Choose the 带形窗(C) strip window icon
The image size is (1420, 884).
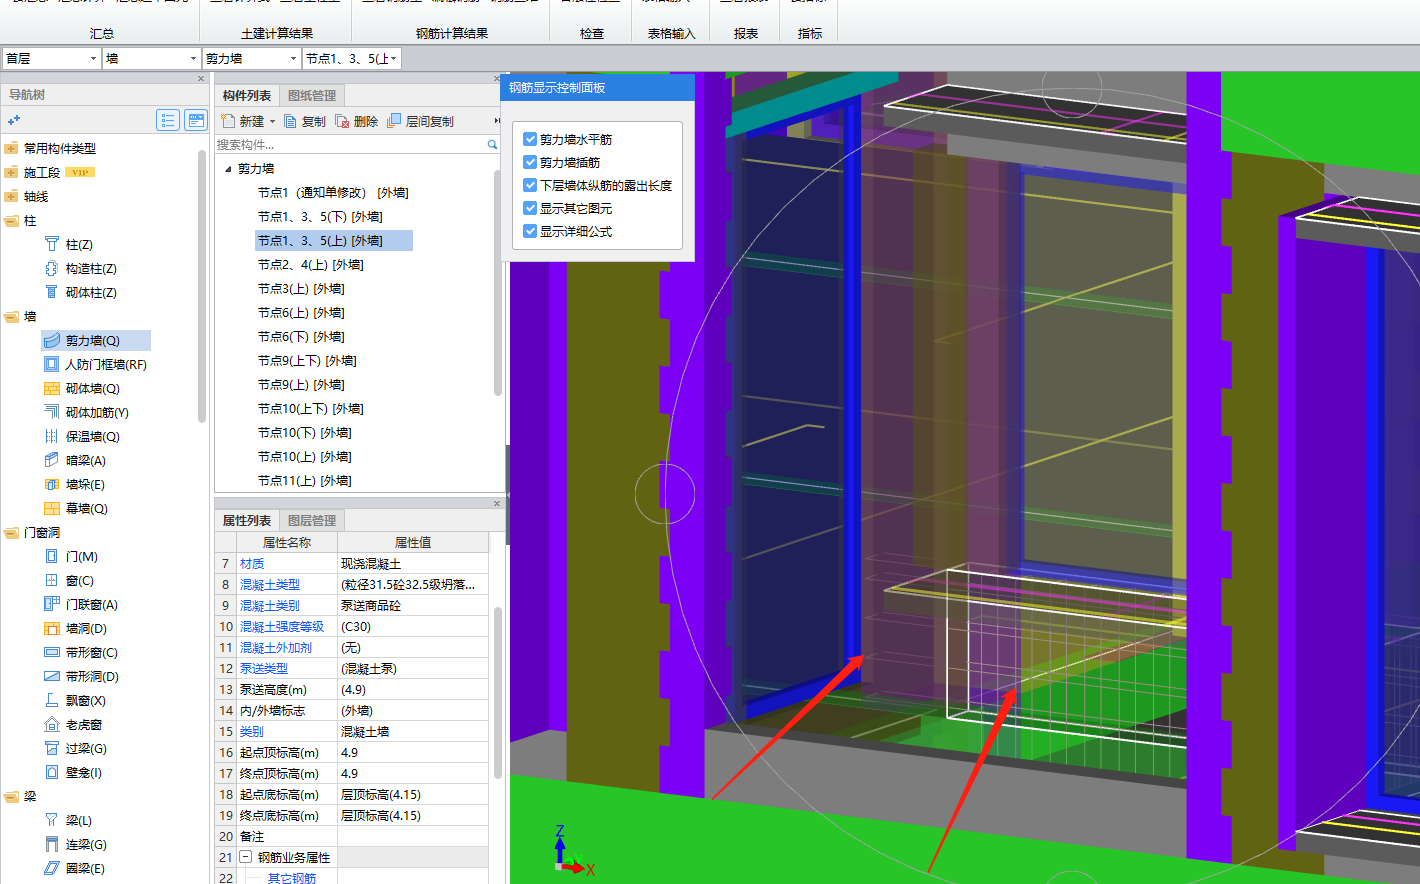[x=52, y=652]
